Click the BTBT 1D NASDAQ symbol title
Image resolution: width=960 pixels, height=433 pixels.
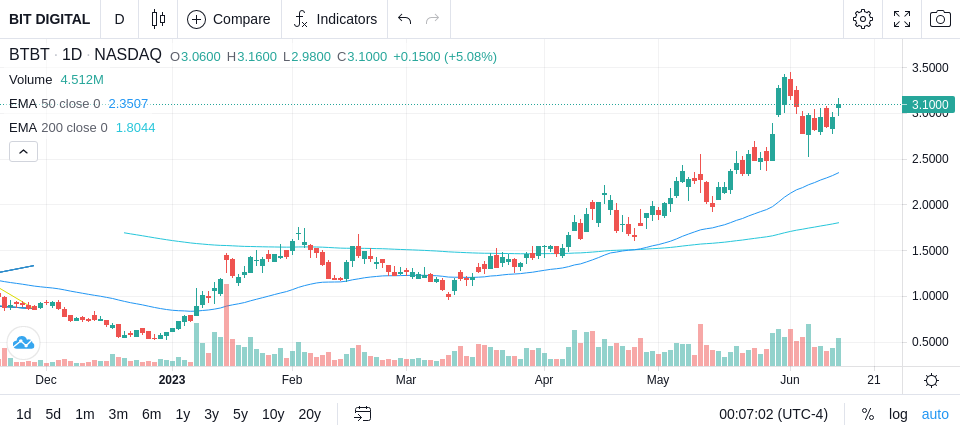pos(85,55)
